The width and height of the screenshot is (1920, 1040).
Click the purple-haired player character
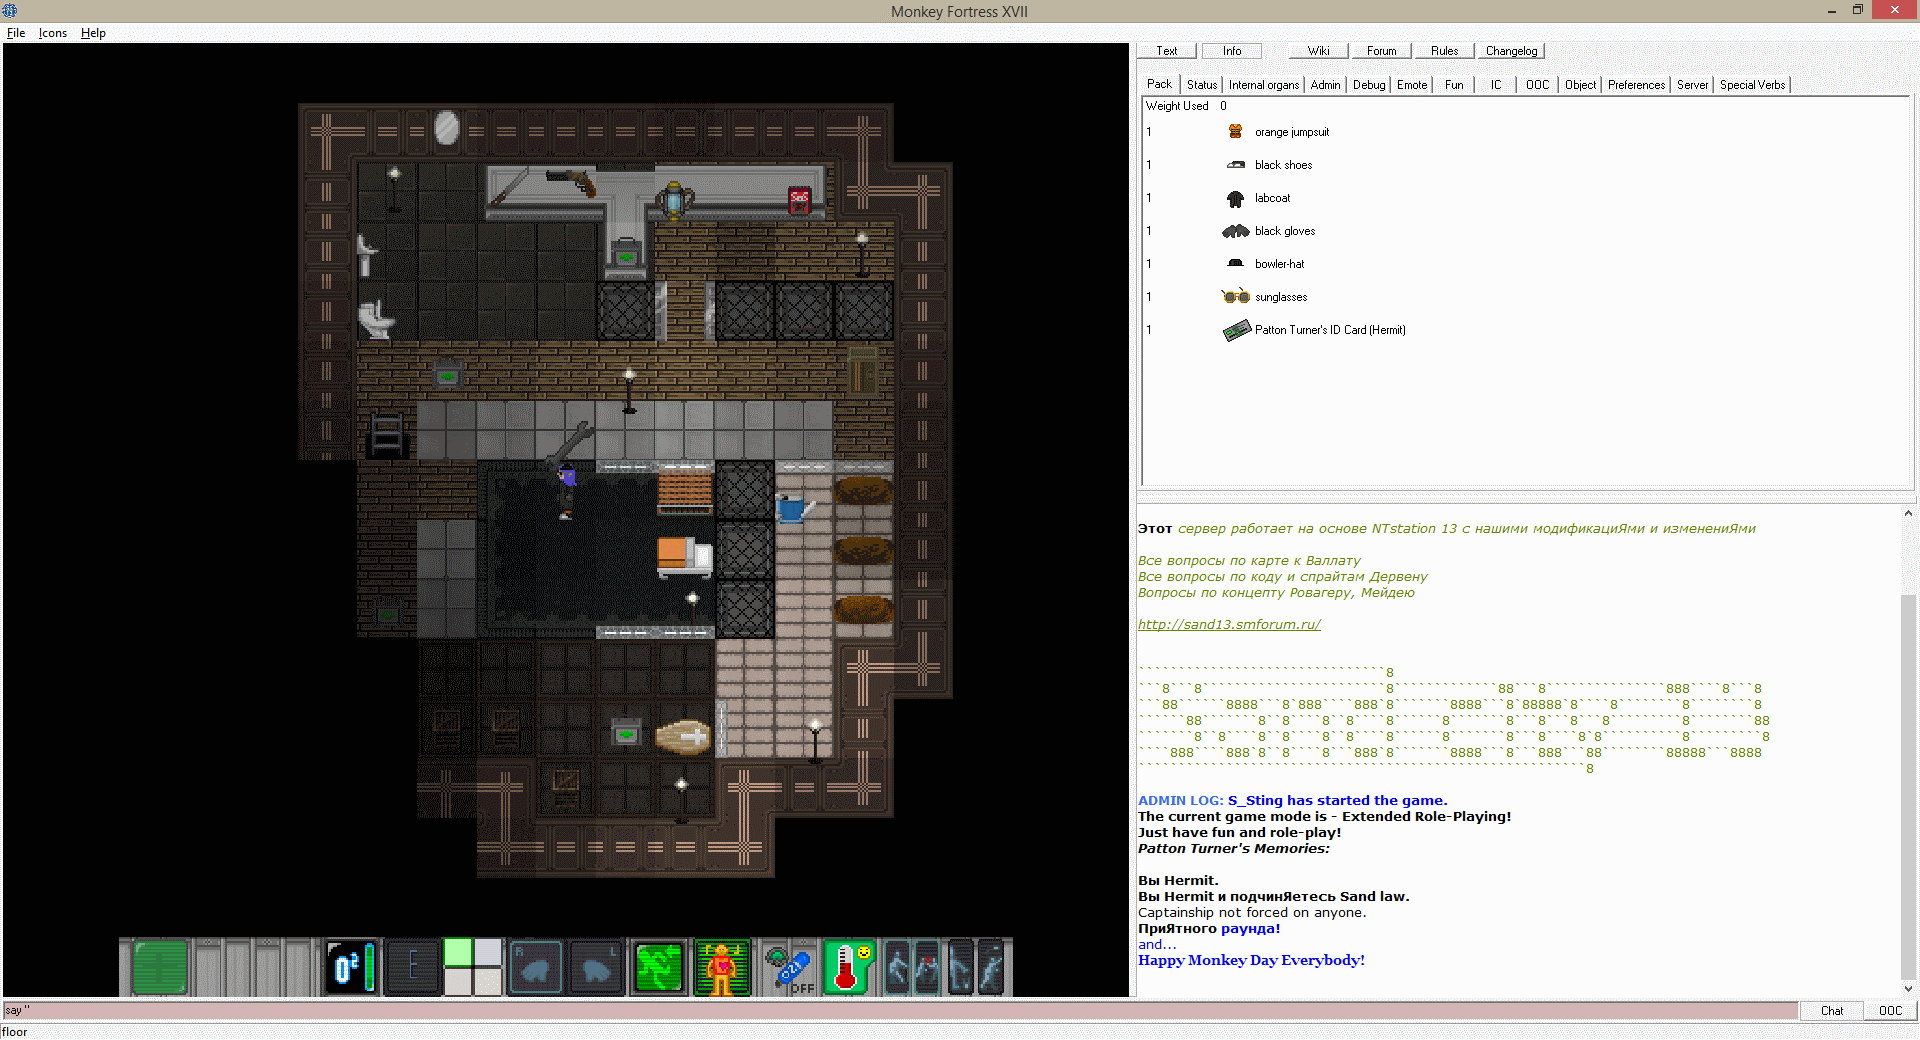coord(566,491)
